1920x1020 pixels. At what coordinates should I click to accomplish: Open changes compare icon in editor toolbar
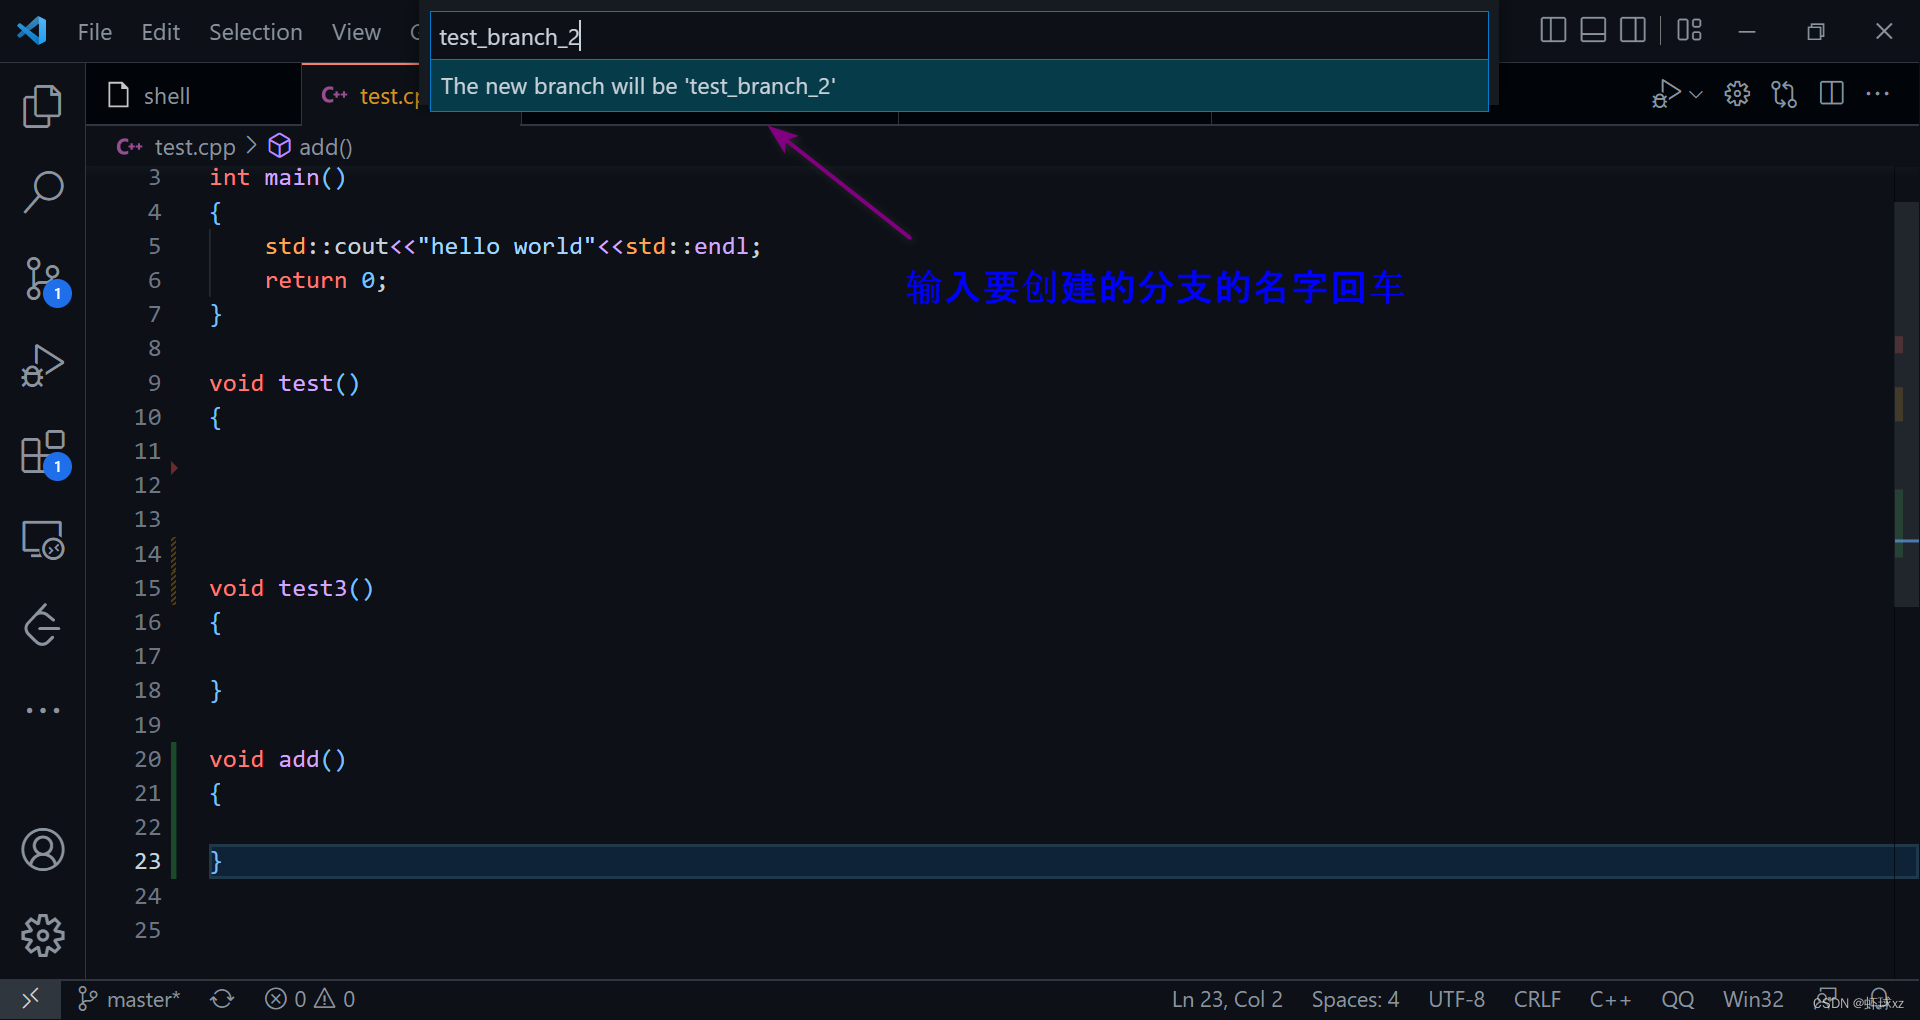pos(1784,94)
